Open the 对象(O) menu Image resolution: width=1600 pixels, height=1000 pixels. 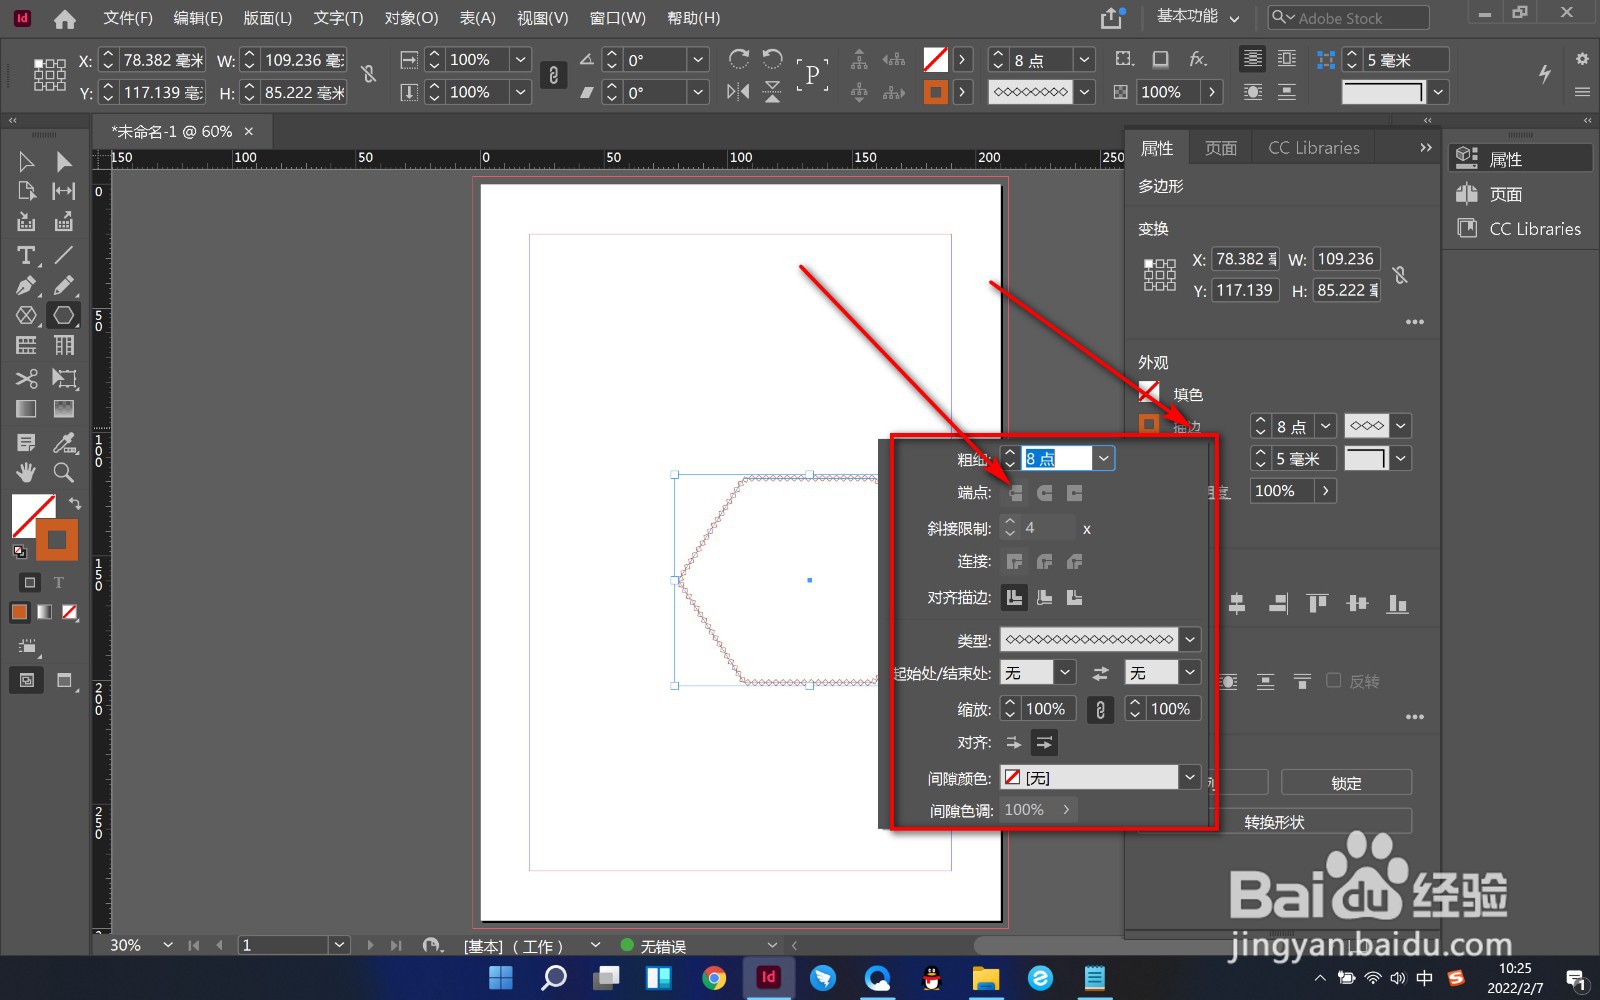coord(411,18)
